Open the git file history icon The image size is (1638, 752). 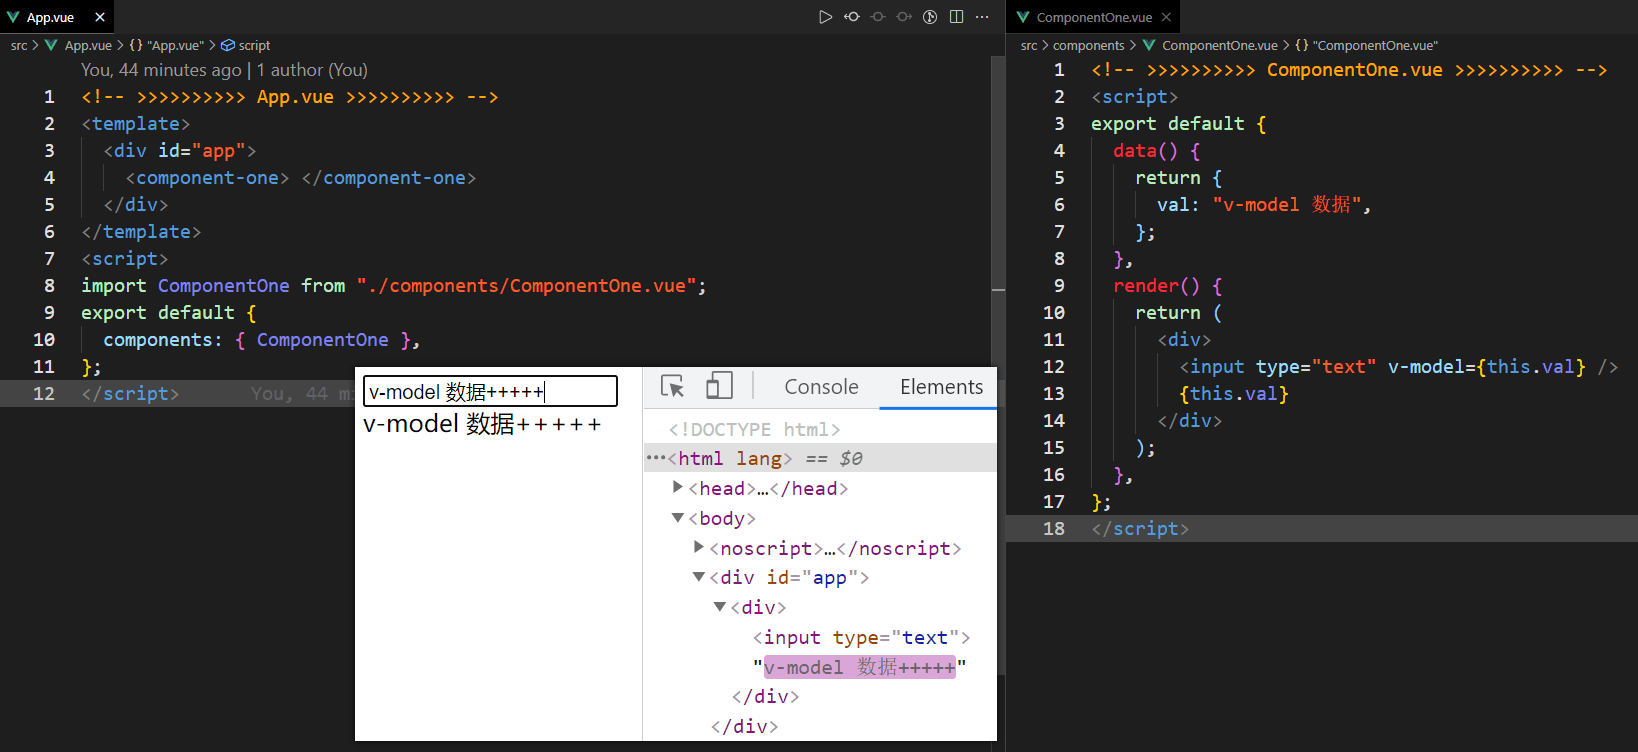pyautogui.click(x=930, y=17)
